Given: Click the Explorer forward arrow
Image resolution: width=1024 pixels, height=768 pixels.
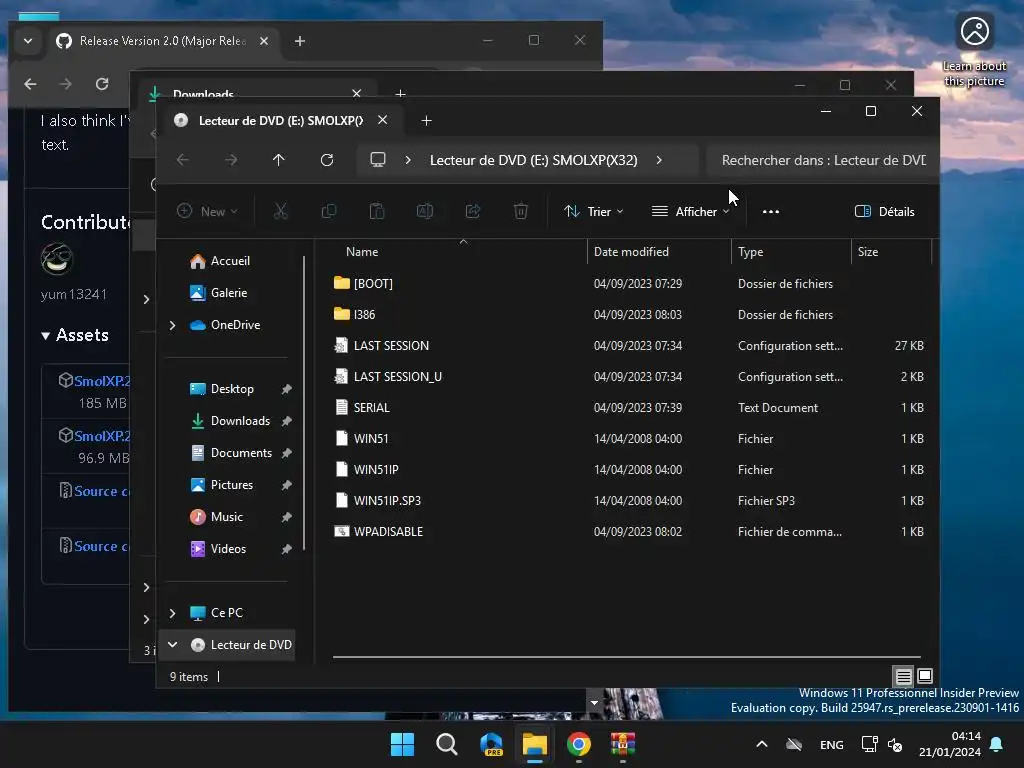Looking at the screenshot, I should click(231, 160).
